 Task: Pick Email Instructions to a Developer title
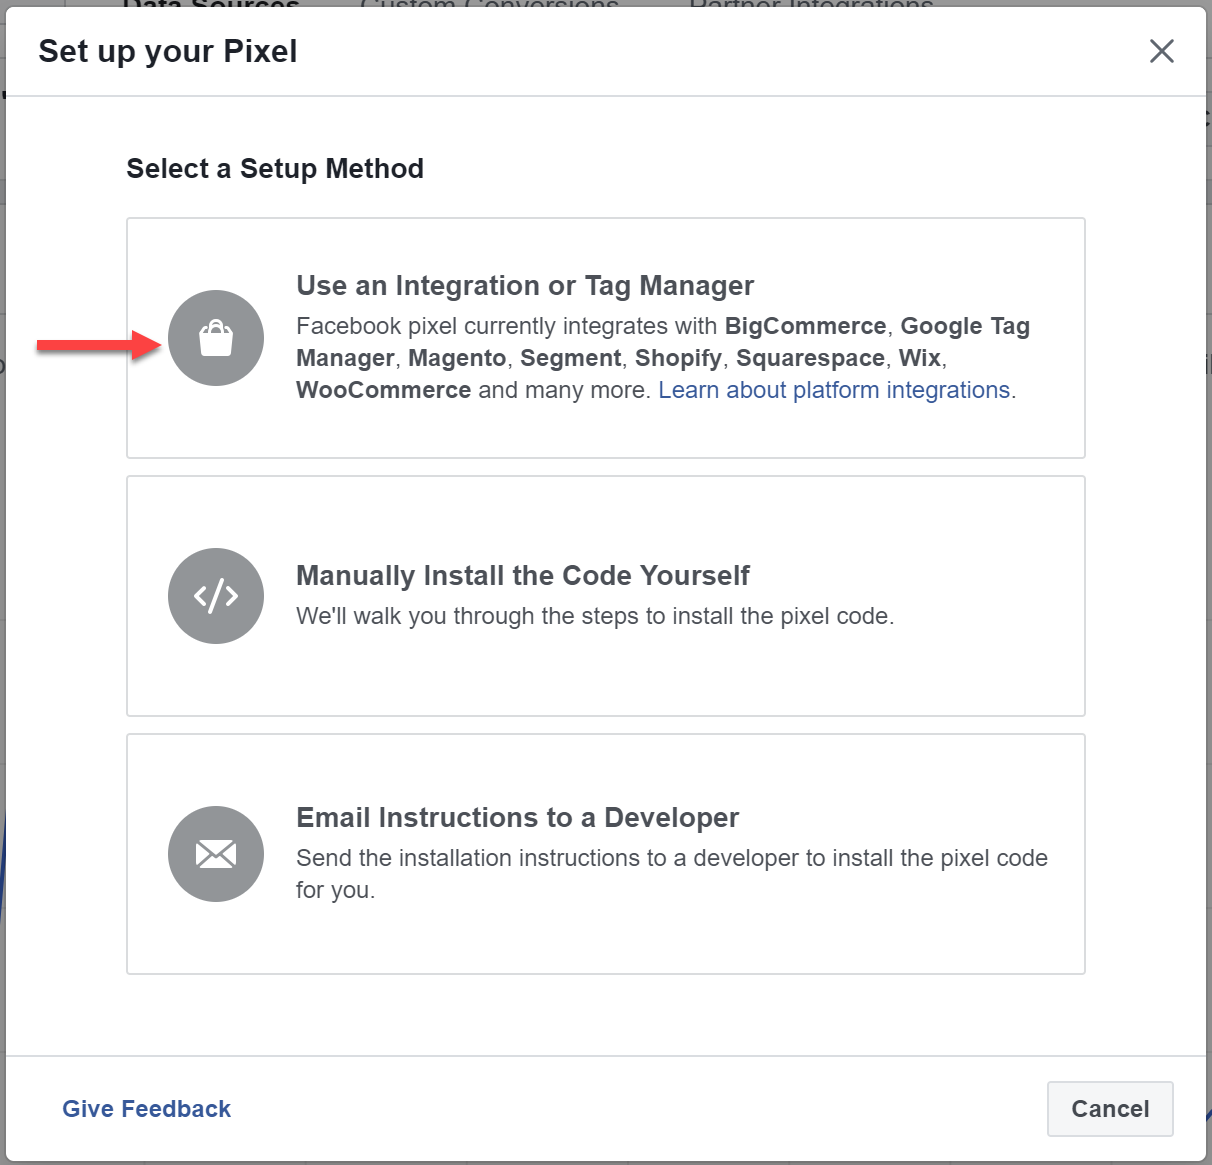tap(517, 818)
